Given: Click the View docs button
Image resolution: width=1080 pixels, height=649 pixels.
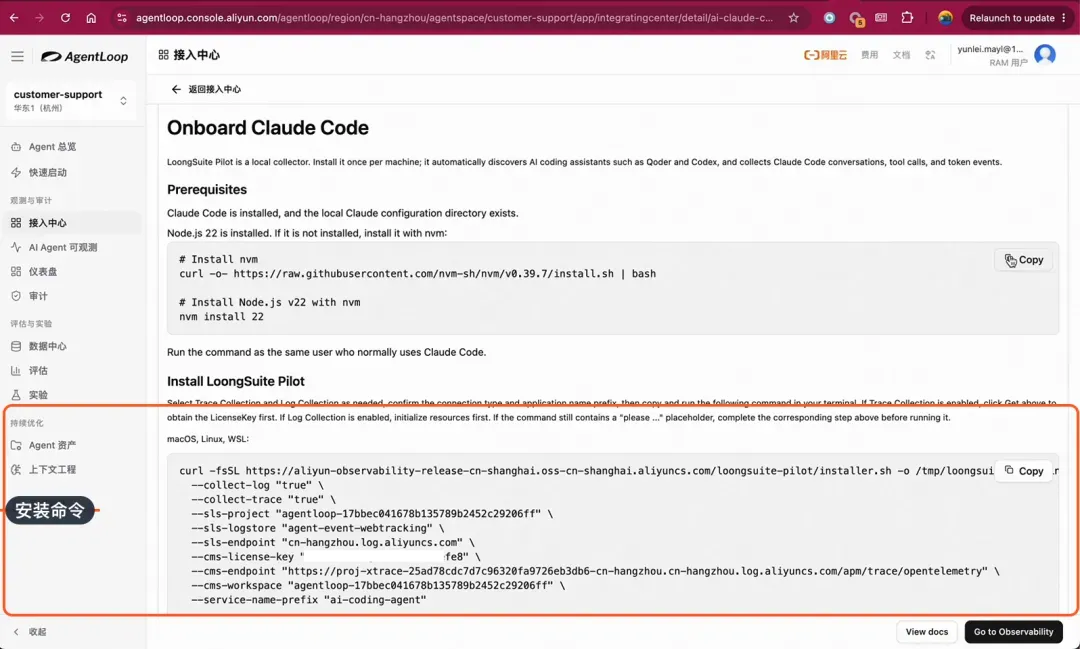Looking at the screenshot, I should [x=926, y=632].
